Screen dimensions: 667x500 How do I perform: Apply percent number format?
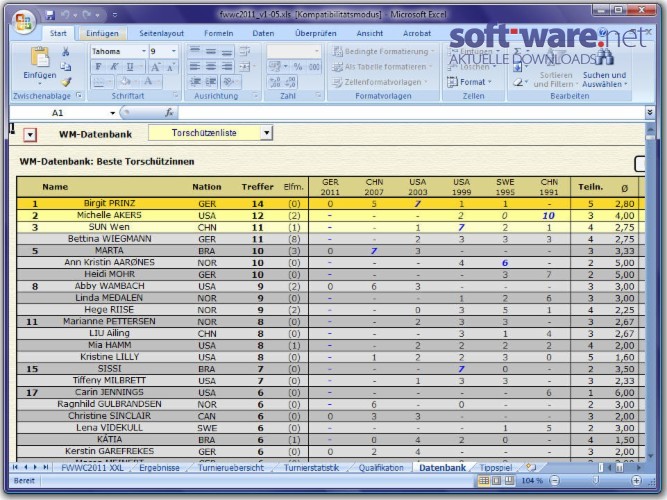(x=298, y=67)
